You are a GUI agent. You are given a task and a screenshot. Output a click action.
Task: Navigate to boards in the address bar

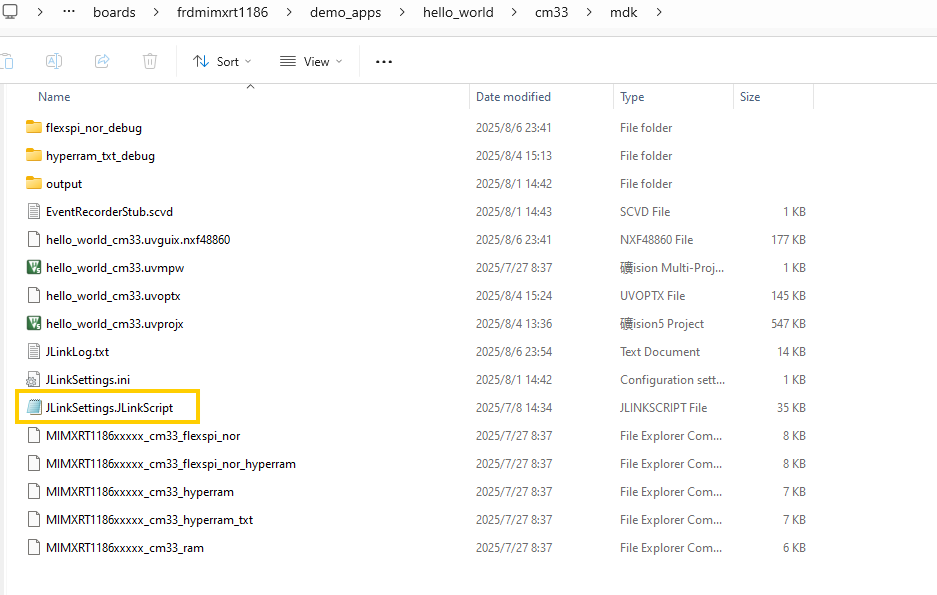[x=114, y=13]
